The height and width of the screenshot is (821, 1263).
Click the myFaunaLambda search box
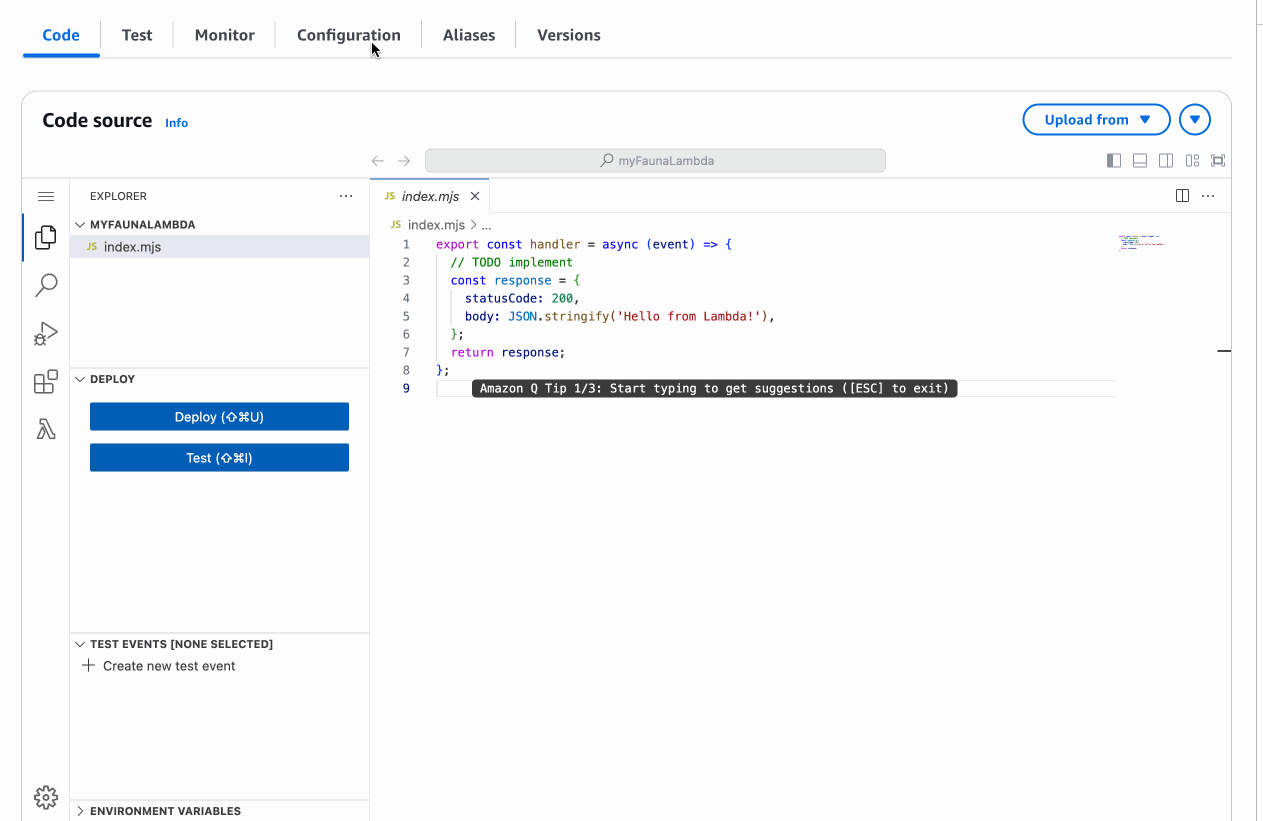[x=655, y=160]
